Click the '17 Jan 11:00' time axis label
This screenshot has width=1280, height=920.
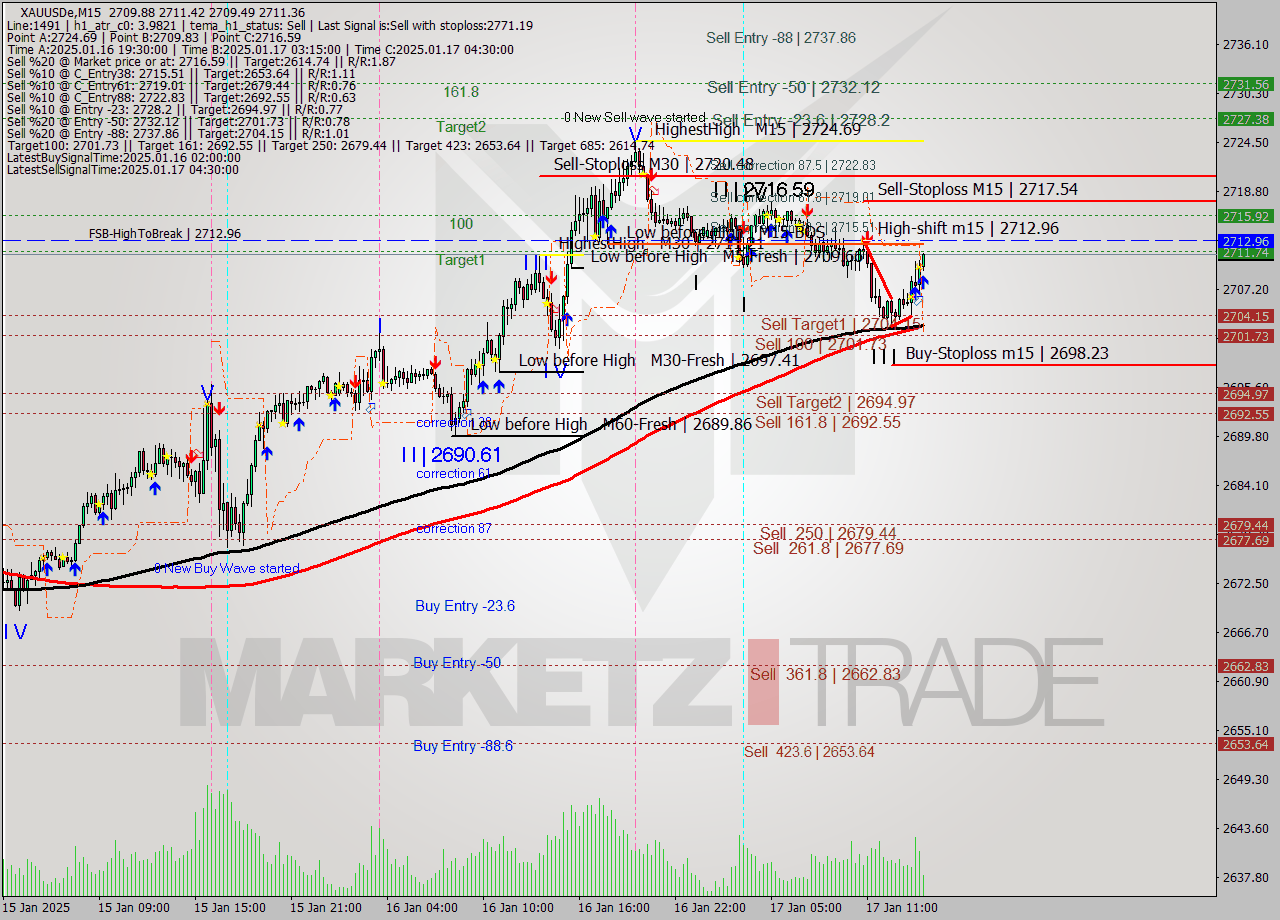901,908
